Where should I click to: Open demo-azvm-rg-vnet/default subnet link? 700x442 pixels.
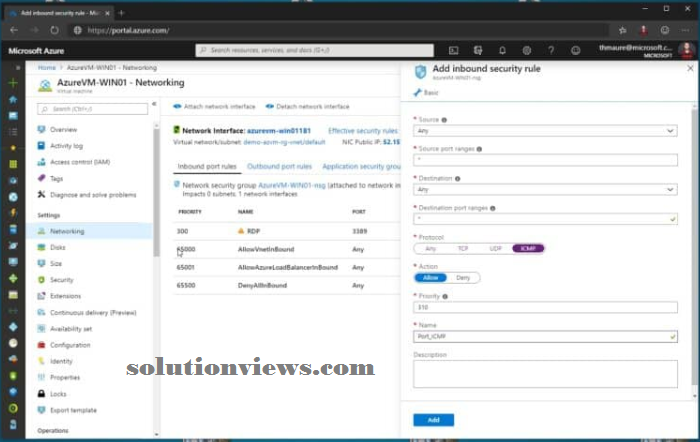point(284,142)
